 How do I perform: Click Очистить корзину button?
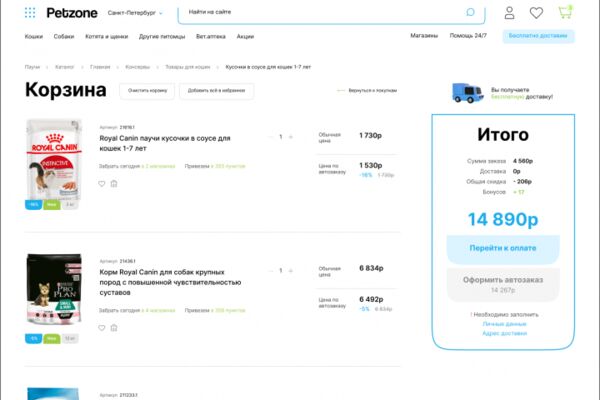coord(147,91)
